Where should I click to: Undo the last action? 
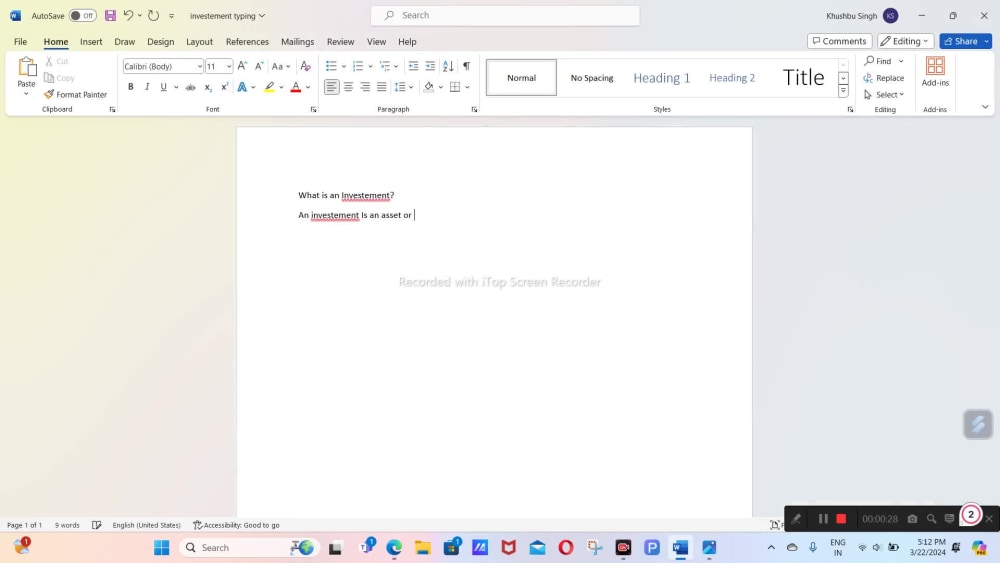(x=128, y=15)
